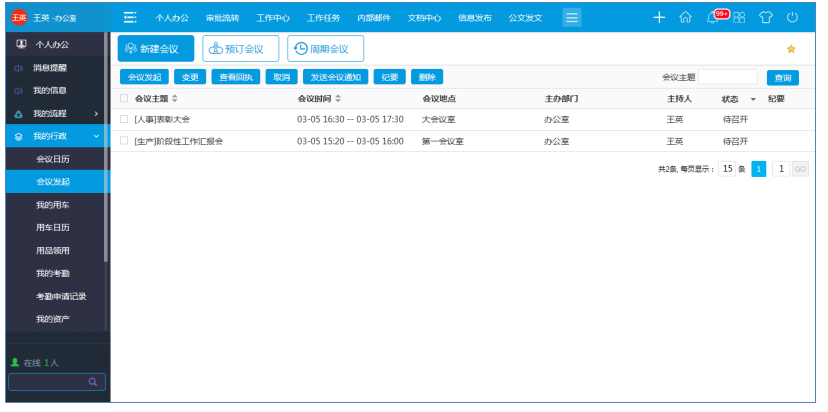Click the shirt theme icon

click(766, 17)
